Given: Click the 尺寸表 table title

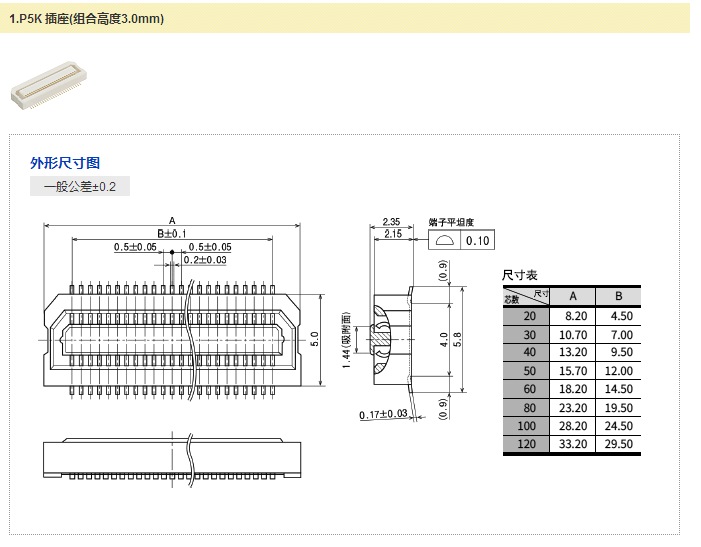Looking at the screenshot, I should [519, 275].
